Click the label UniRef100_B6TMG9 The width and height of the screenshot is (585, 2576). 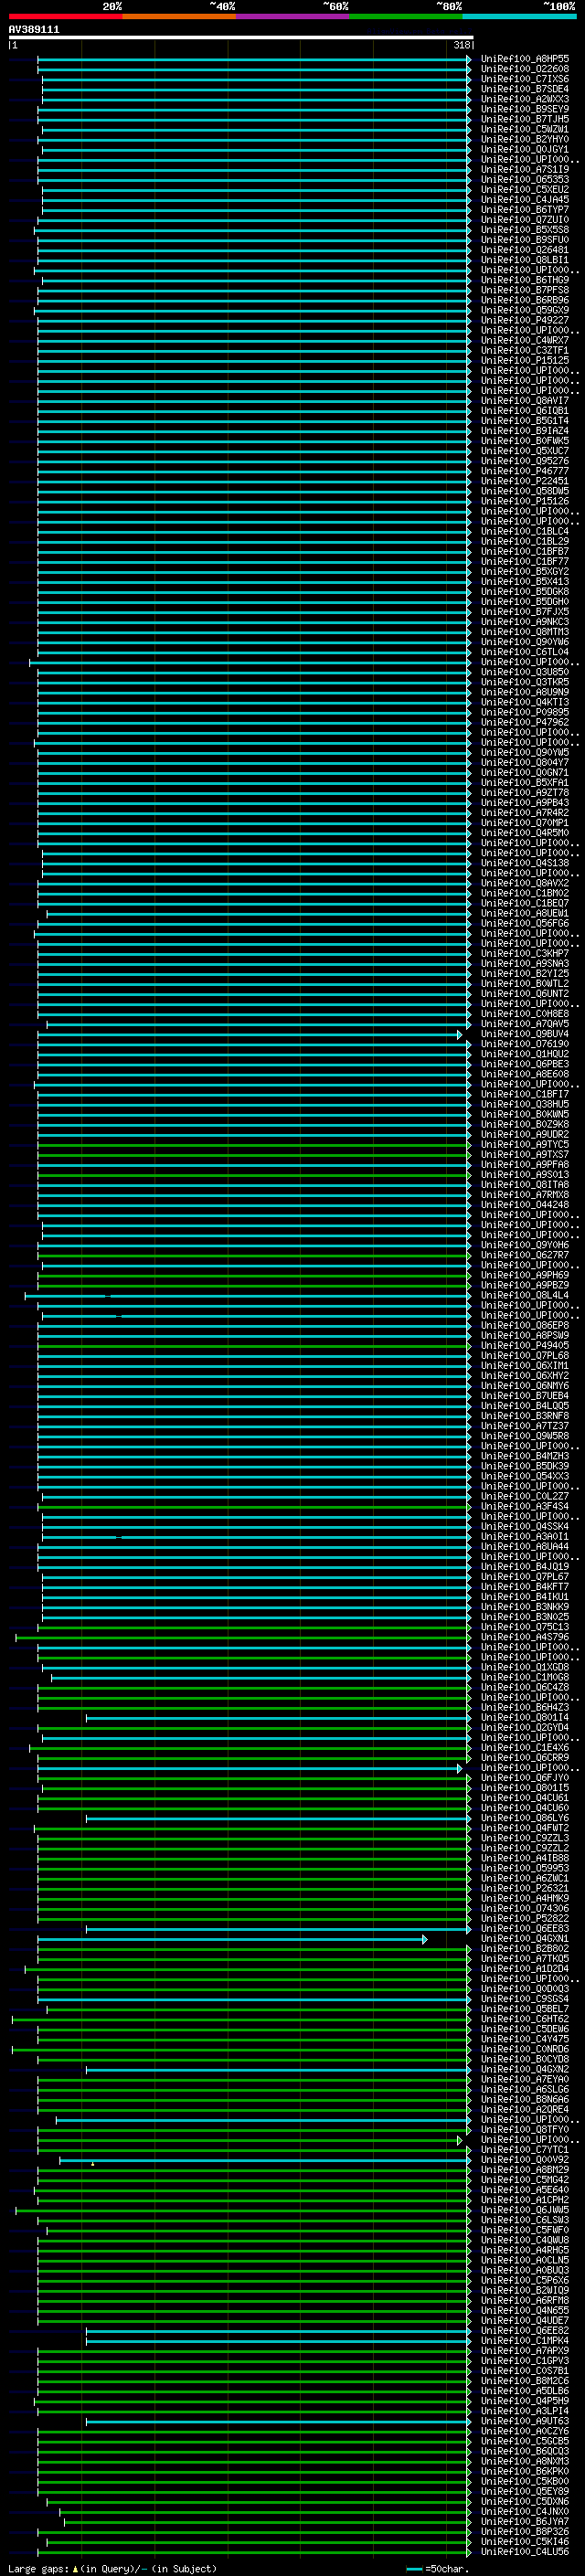click(525, 280)
